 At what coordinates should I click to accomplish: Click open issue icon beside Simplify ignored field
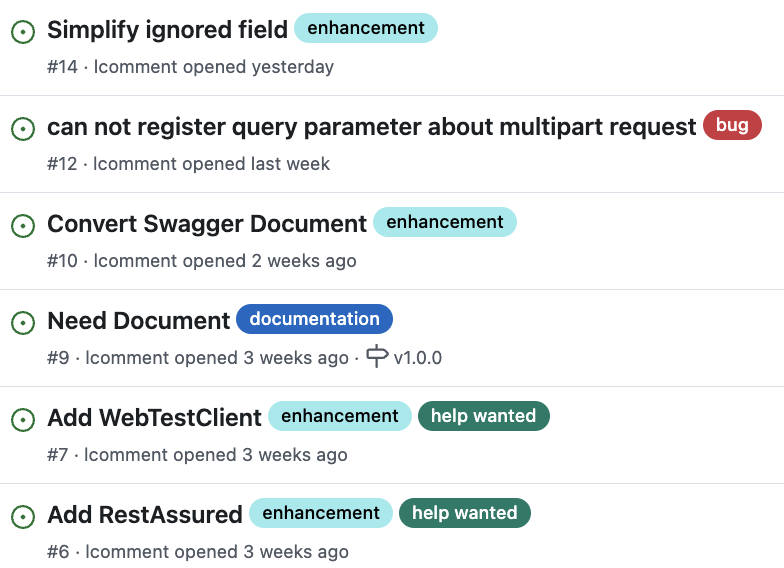pyautogui.click(x=23, y=32)
